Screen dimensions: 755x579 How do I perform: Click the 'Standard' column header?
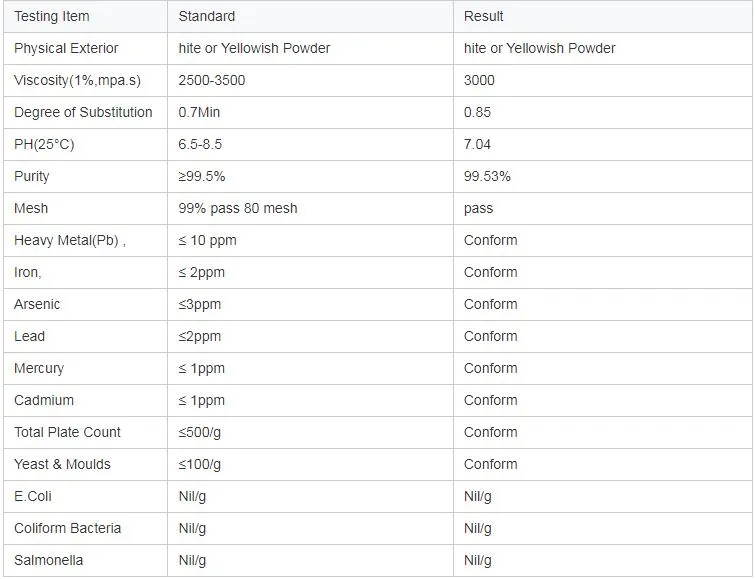[207, 16]
